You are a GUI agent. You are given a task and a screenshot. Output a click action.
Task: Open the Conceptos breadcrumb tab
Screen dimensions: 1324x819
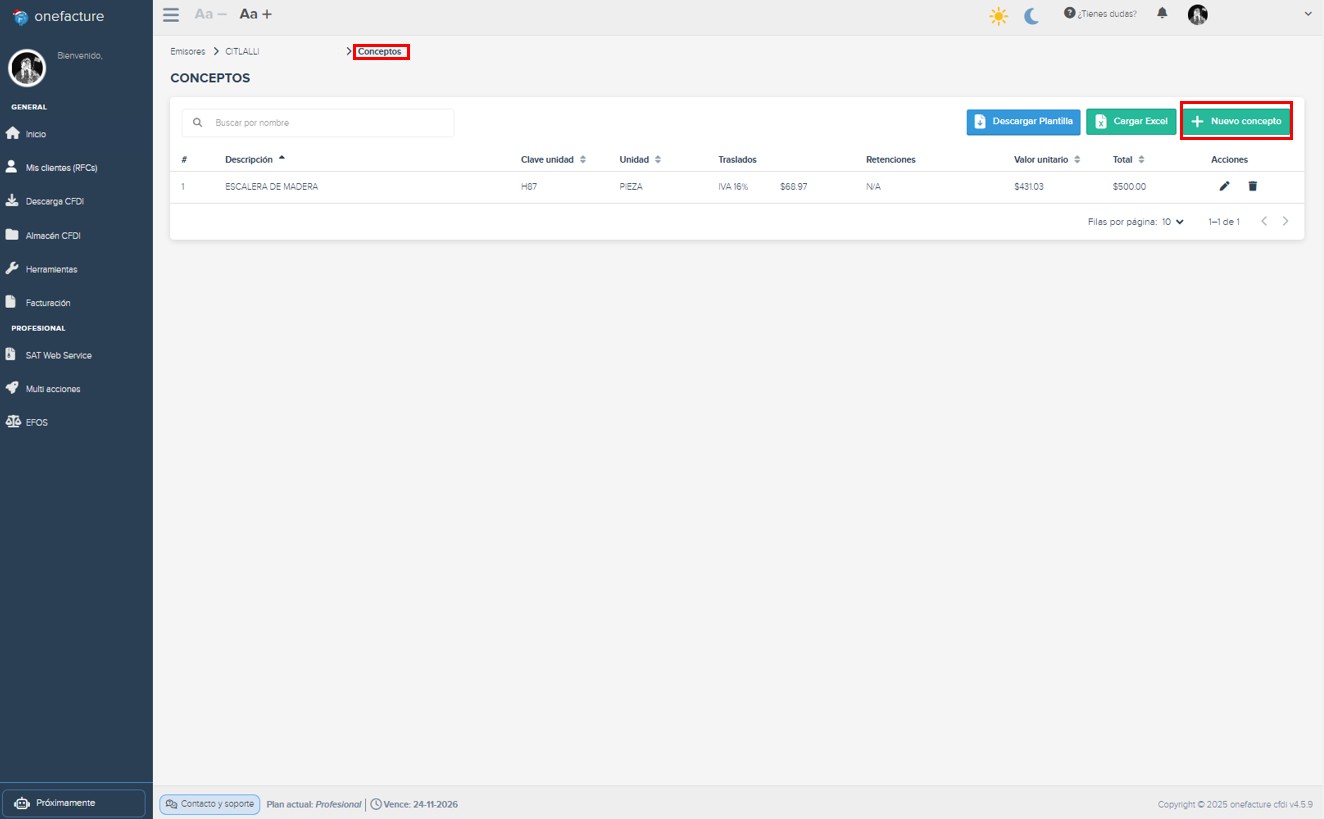pos(380,51)
